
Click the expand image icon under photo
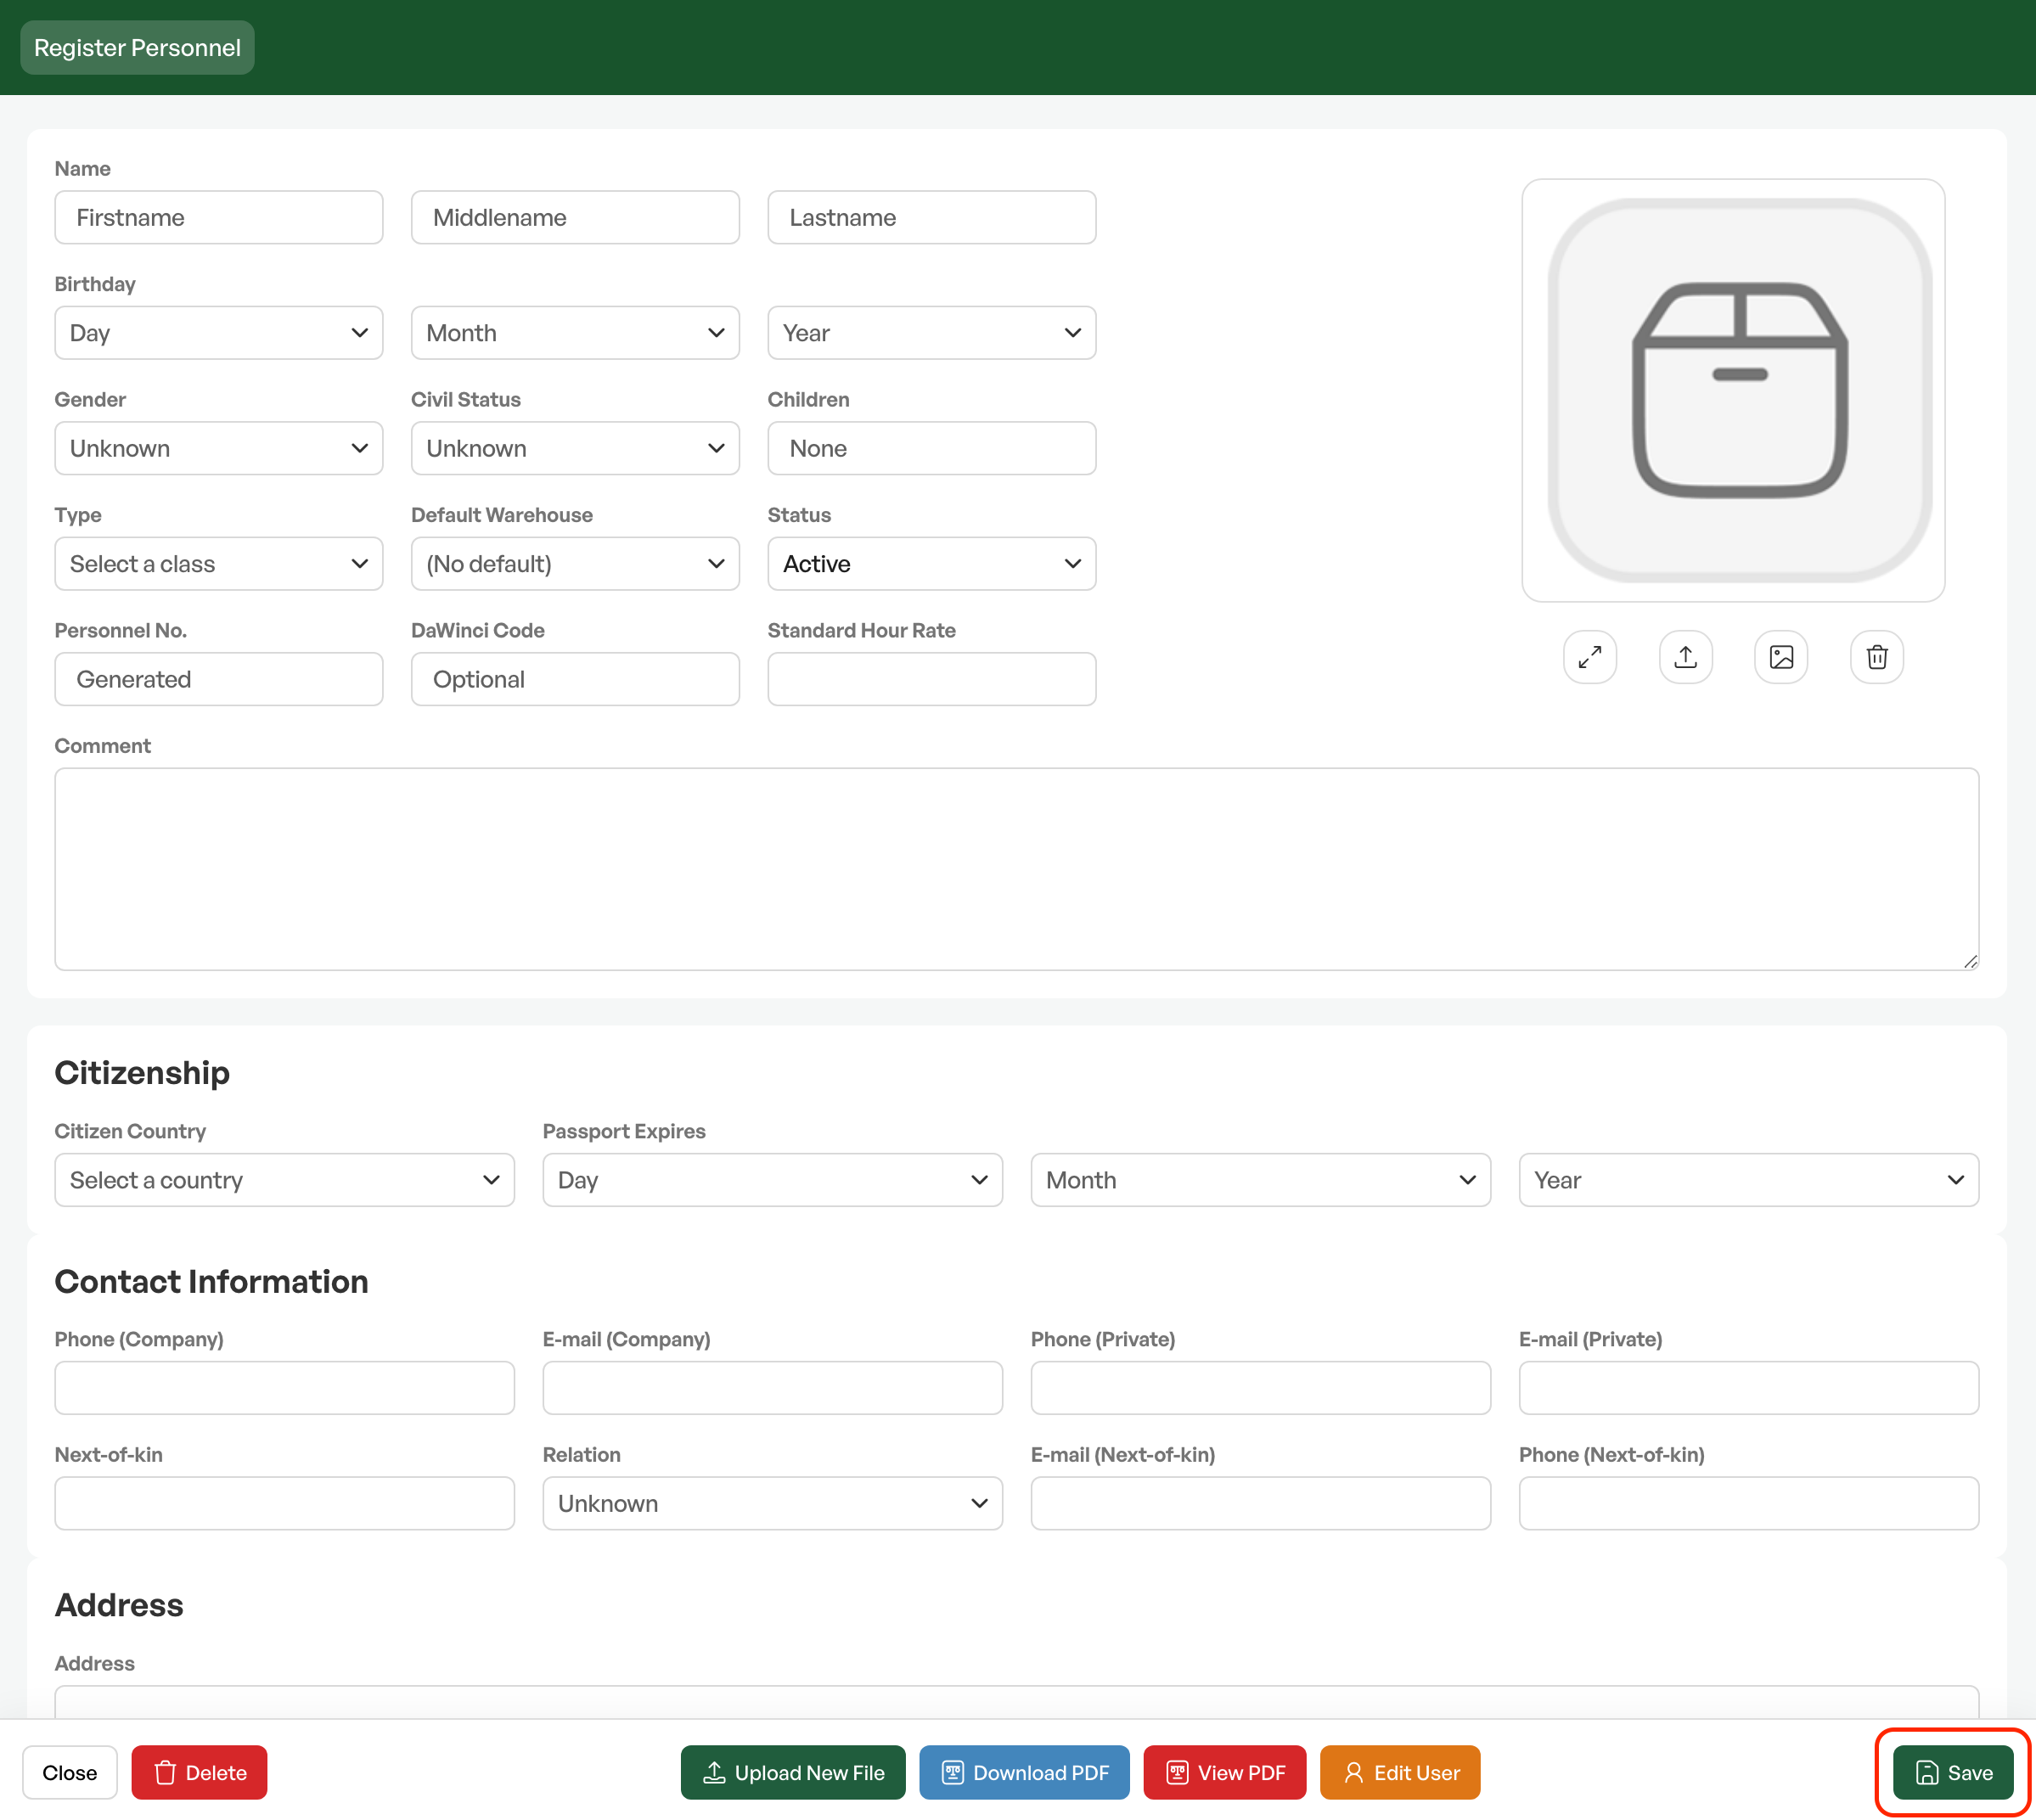point(1589,657)
